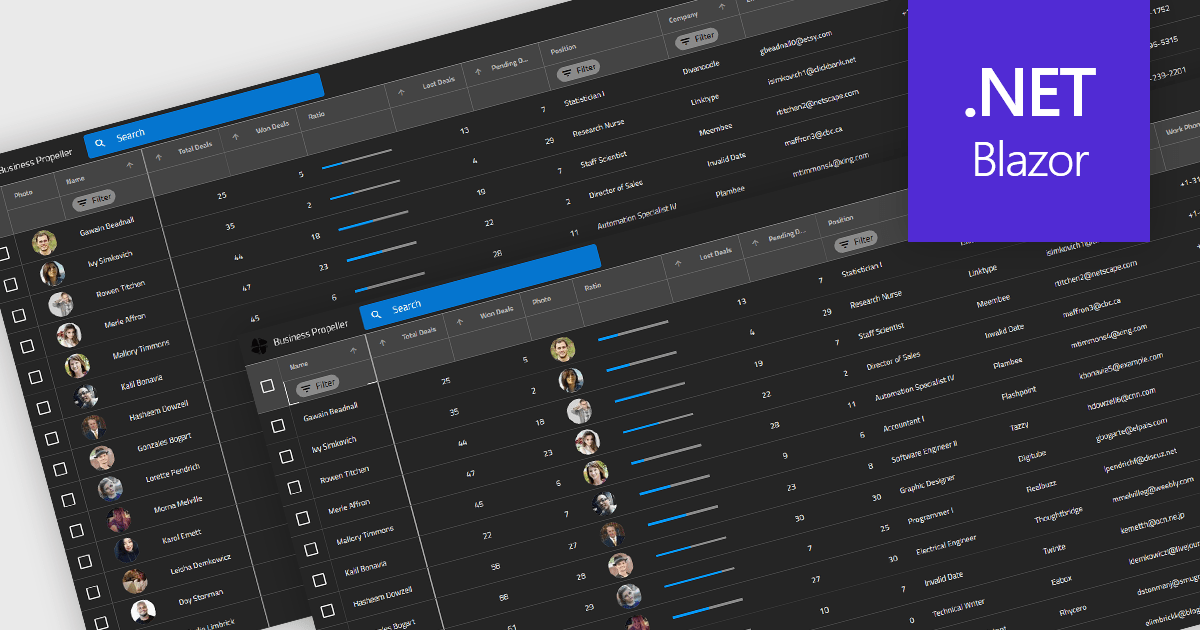Click Hasheem Dowzell name in back grid

(x=158, y=411)
